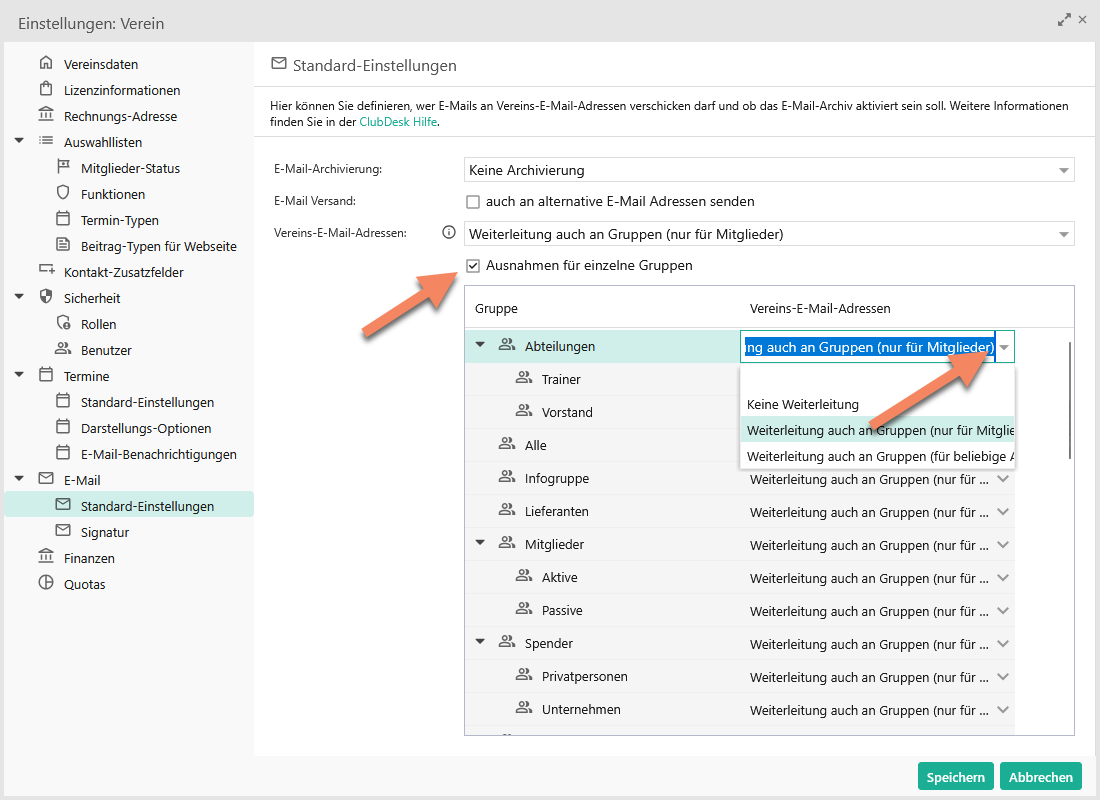Toggle the Abteilungen row dropdown arrow

click(1005, 347)
